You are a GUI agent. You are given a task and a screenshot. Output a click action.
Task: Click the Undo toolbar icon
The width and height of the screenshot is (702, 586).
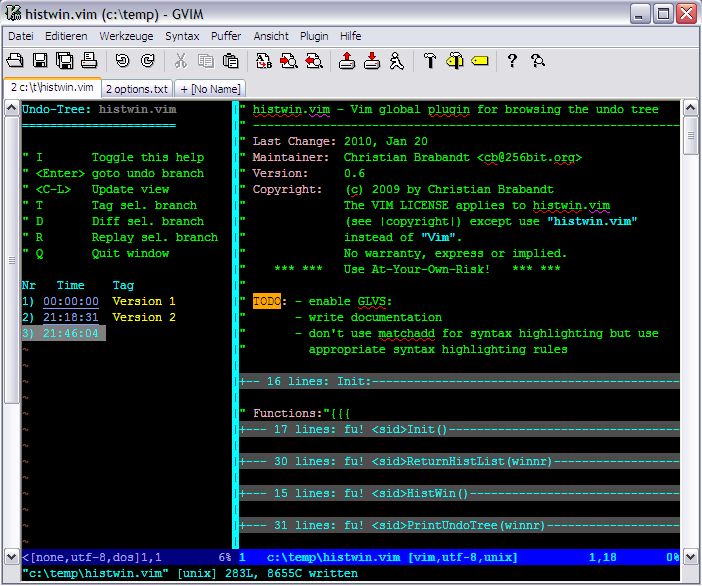[x=122, y=61]
